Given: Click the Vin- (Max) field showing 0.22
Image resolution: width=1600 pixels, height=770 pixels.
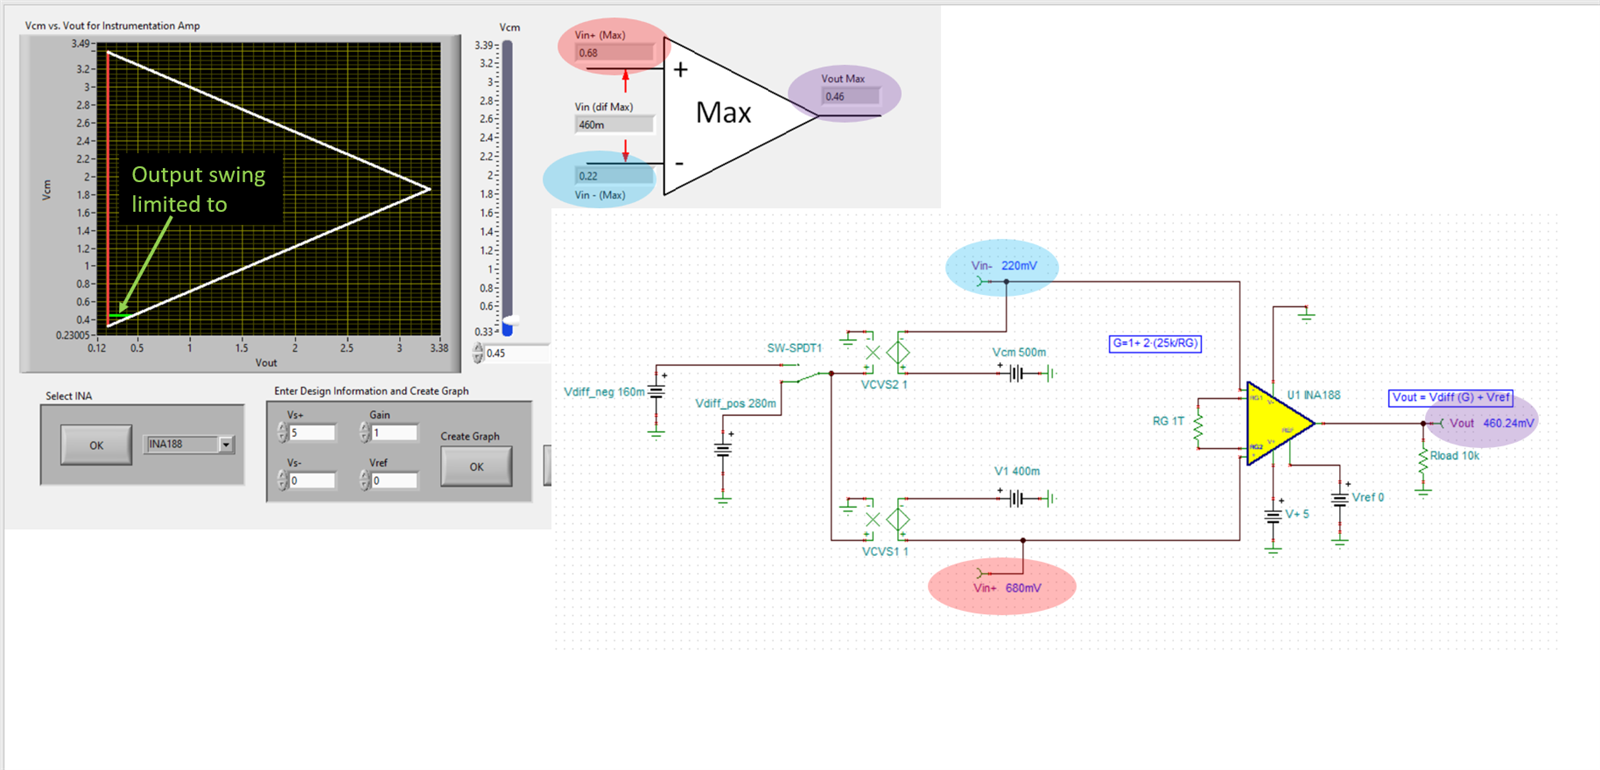Looking at the screenshot, I should 615,176.
